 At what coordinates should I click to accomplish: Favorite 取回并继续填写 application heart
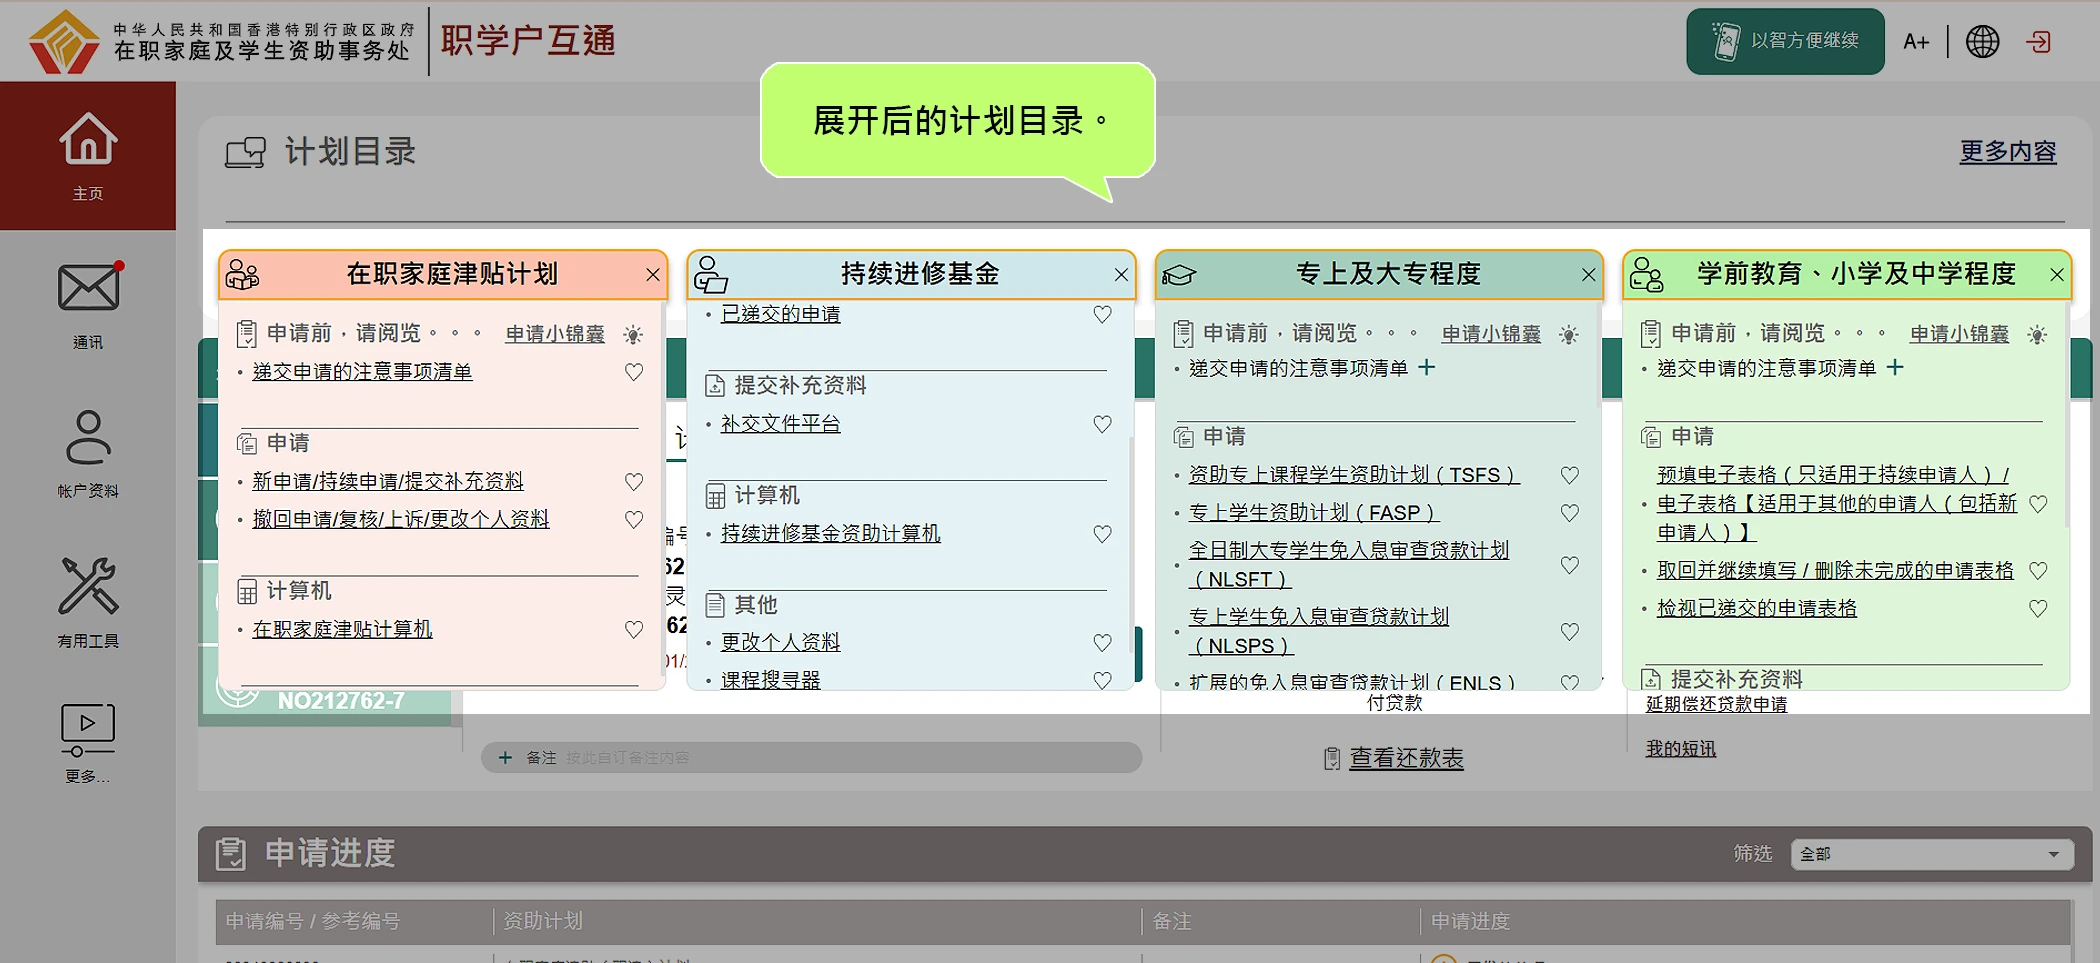tap(2038, 571)
